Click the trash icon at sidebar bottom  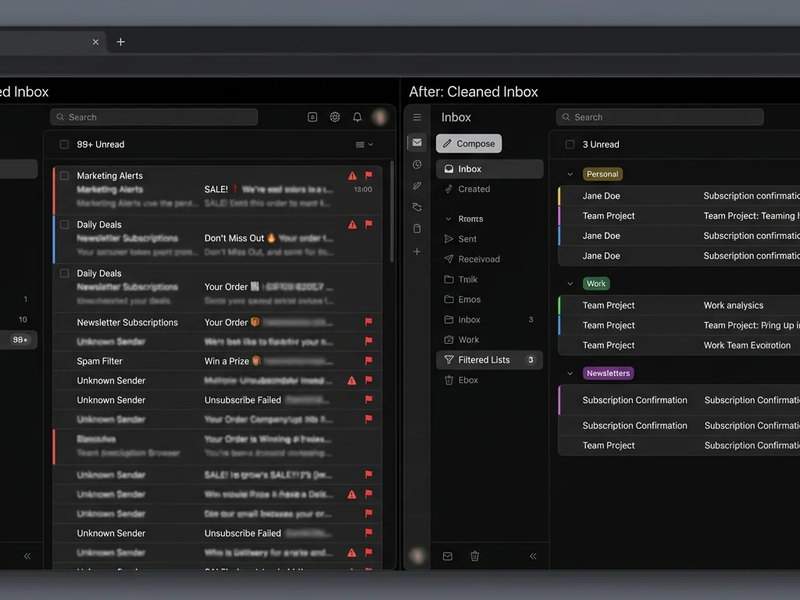pos(475,556)
